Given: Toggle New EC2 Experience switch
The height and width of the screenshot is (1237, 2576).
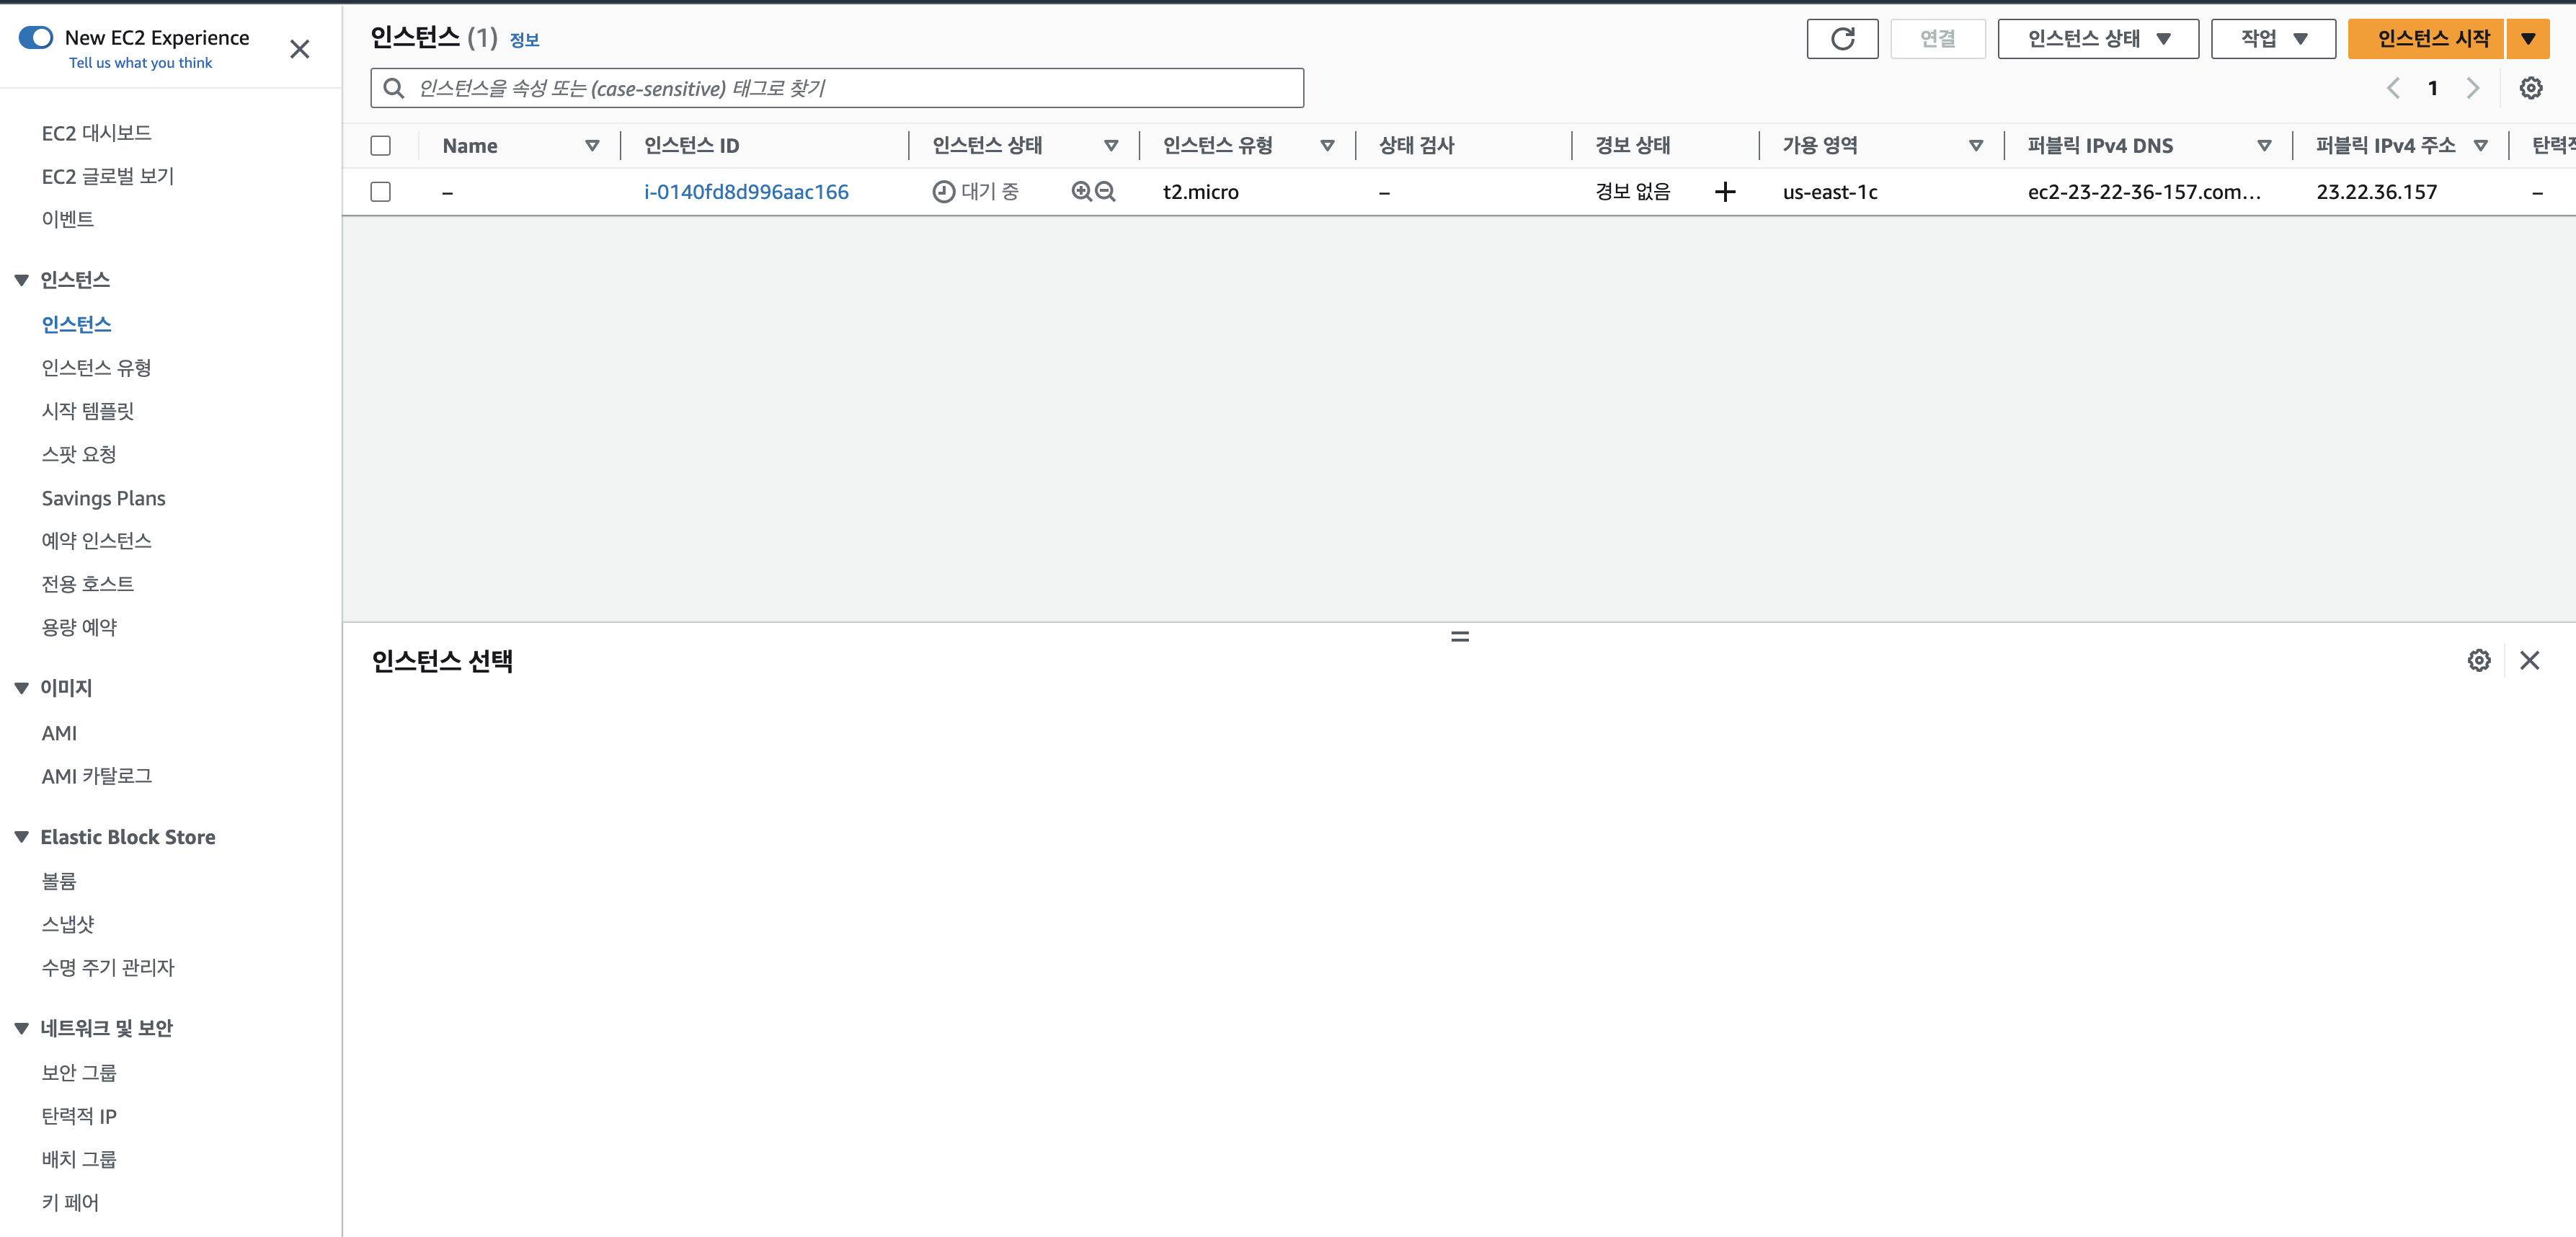Looking at the screenshot, I should point(36,38).
